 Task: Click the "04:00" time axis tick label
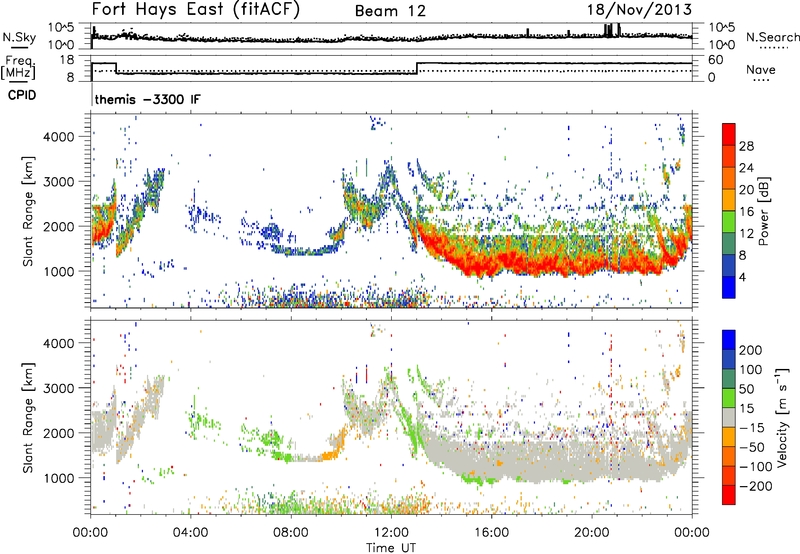(190, 533)
